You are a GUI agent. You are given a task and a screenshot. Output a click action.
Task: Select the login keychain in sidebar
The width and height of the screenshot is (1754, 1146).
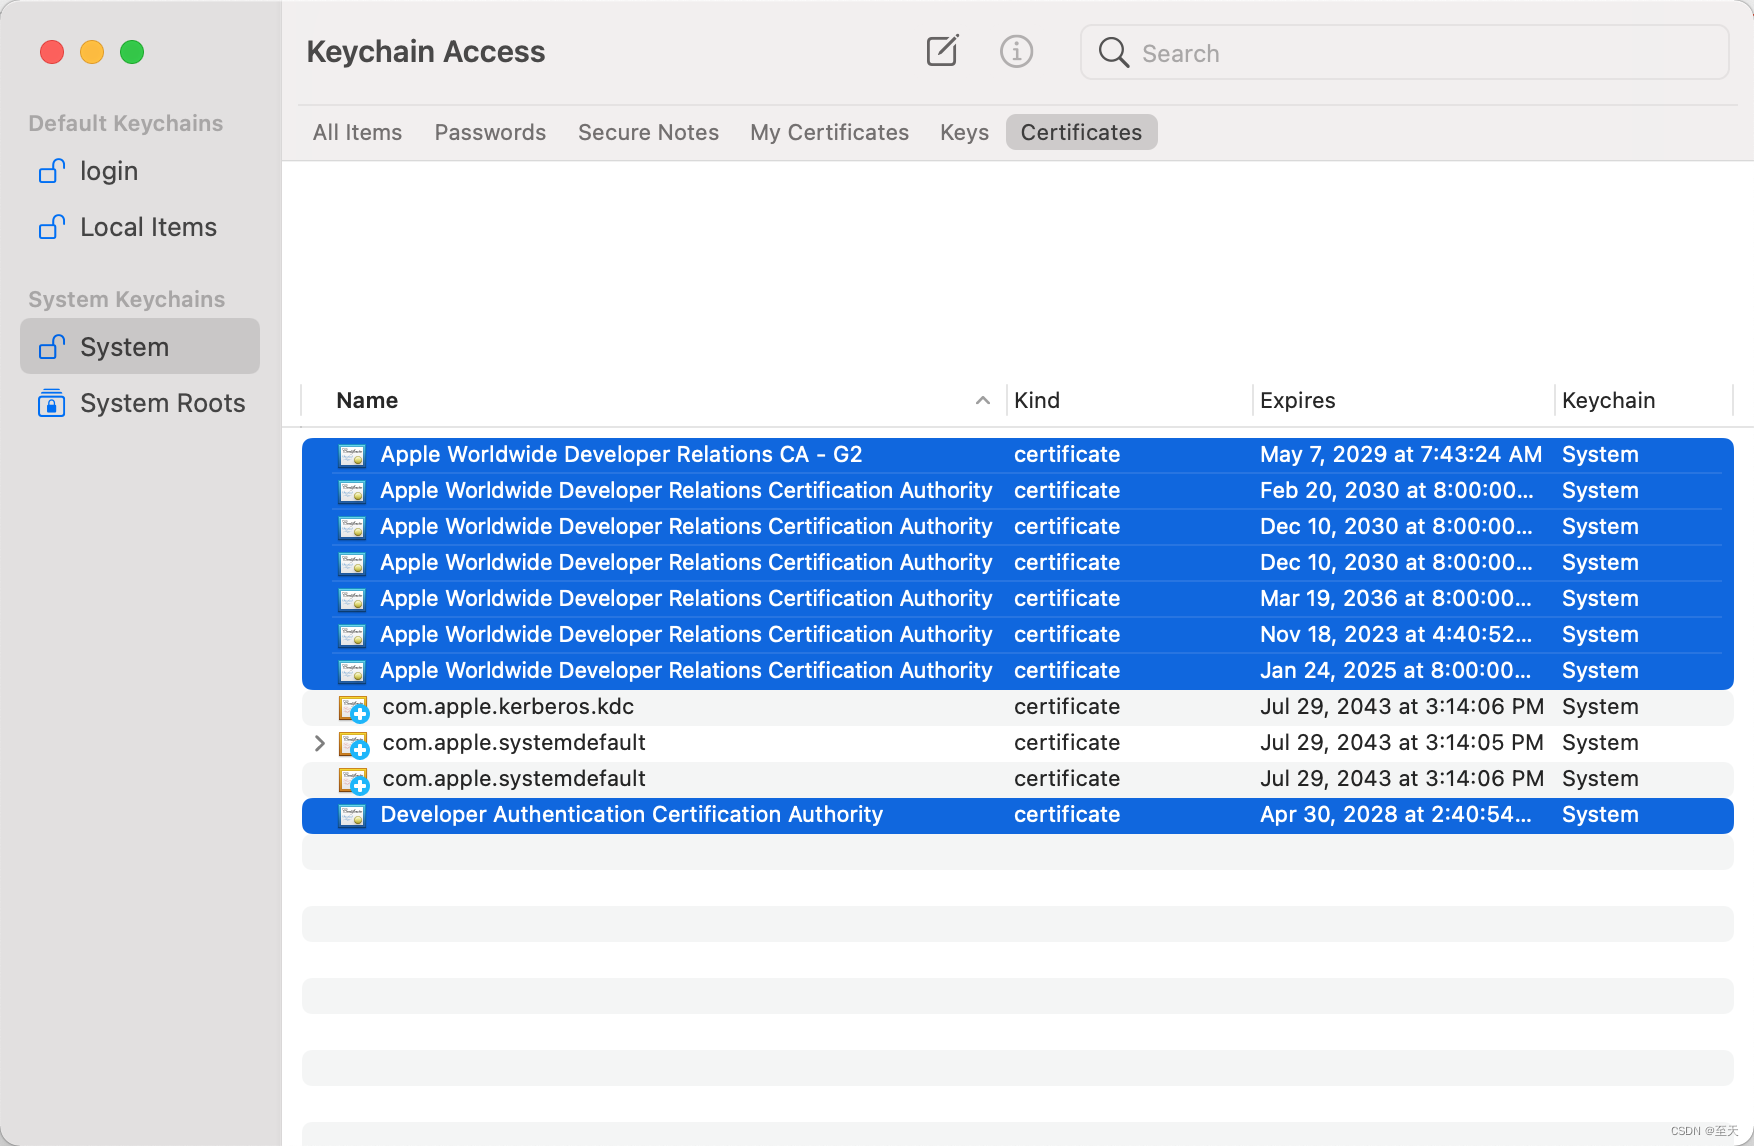[140, 171]
